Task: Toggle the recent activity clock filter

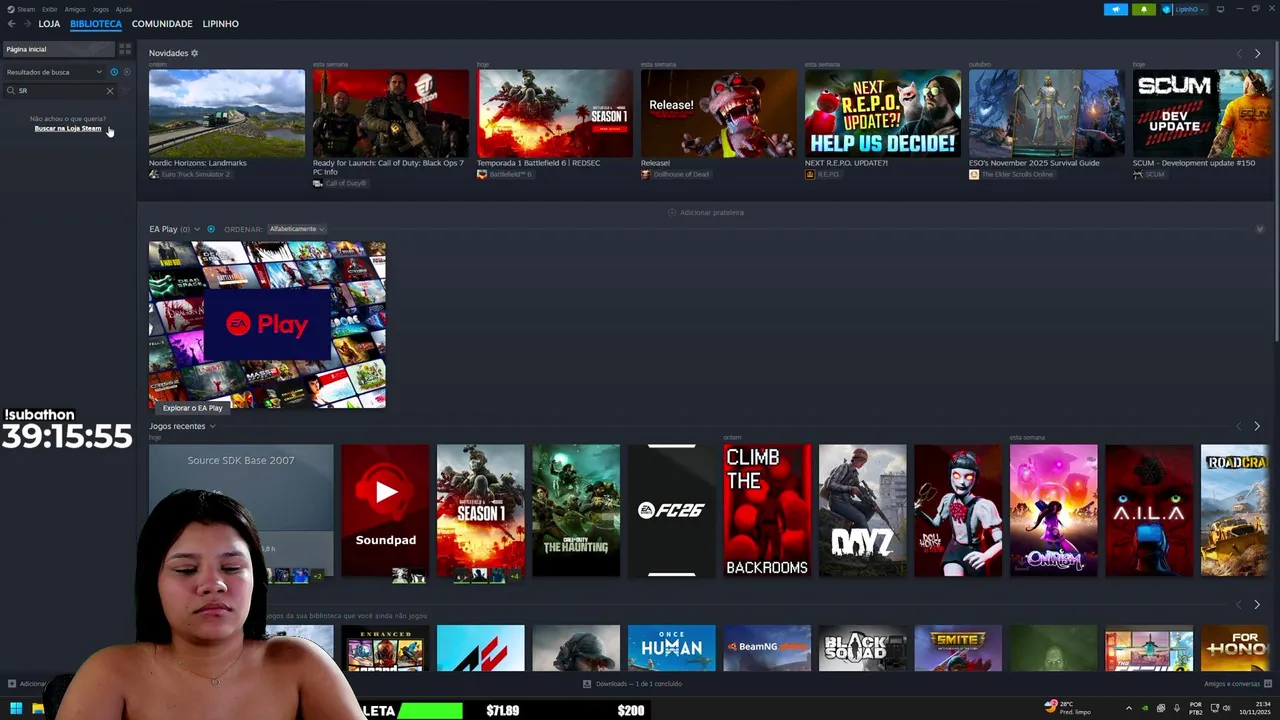Action: coord(114,72)
